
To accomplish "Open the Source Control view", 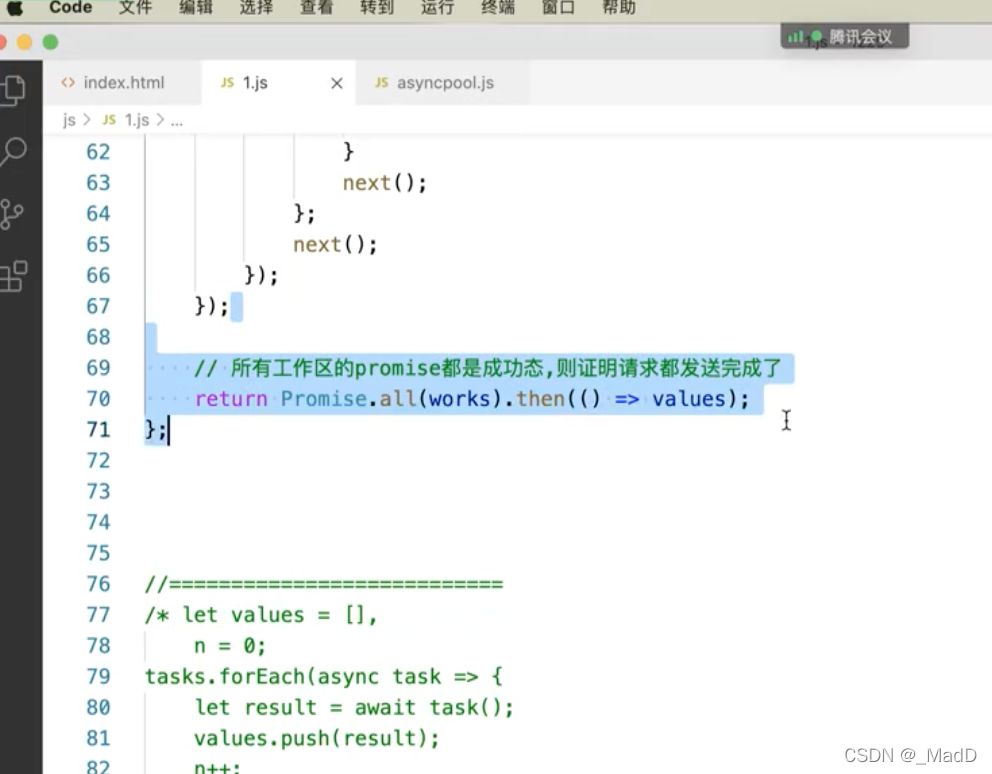I will (11, 214).
